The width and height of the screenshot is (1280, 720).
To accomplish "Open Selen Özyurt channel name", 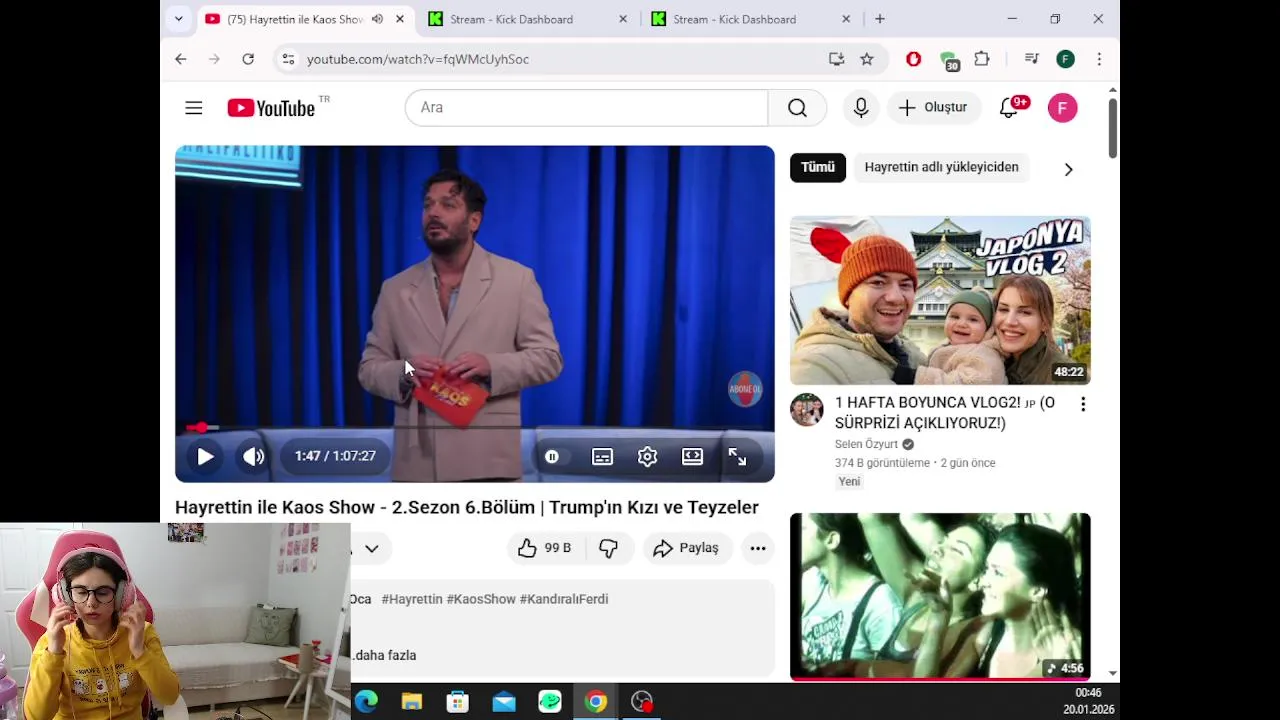I will coord(867,444).
